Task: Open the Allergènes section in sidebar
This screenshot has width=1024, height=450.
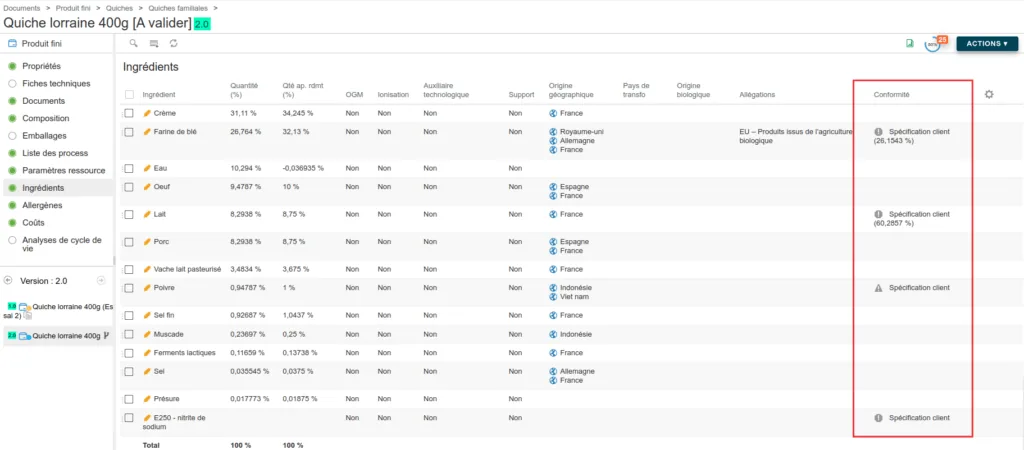Action: point(42,205)
